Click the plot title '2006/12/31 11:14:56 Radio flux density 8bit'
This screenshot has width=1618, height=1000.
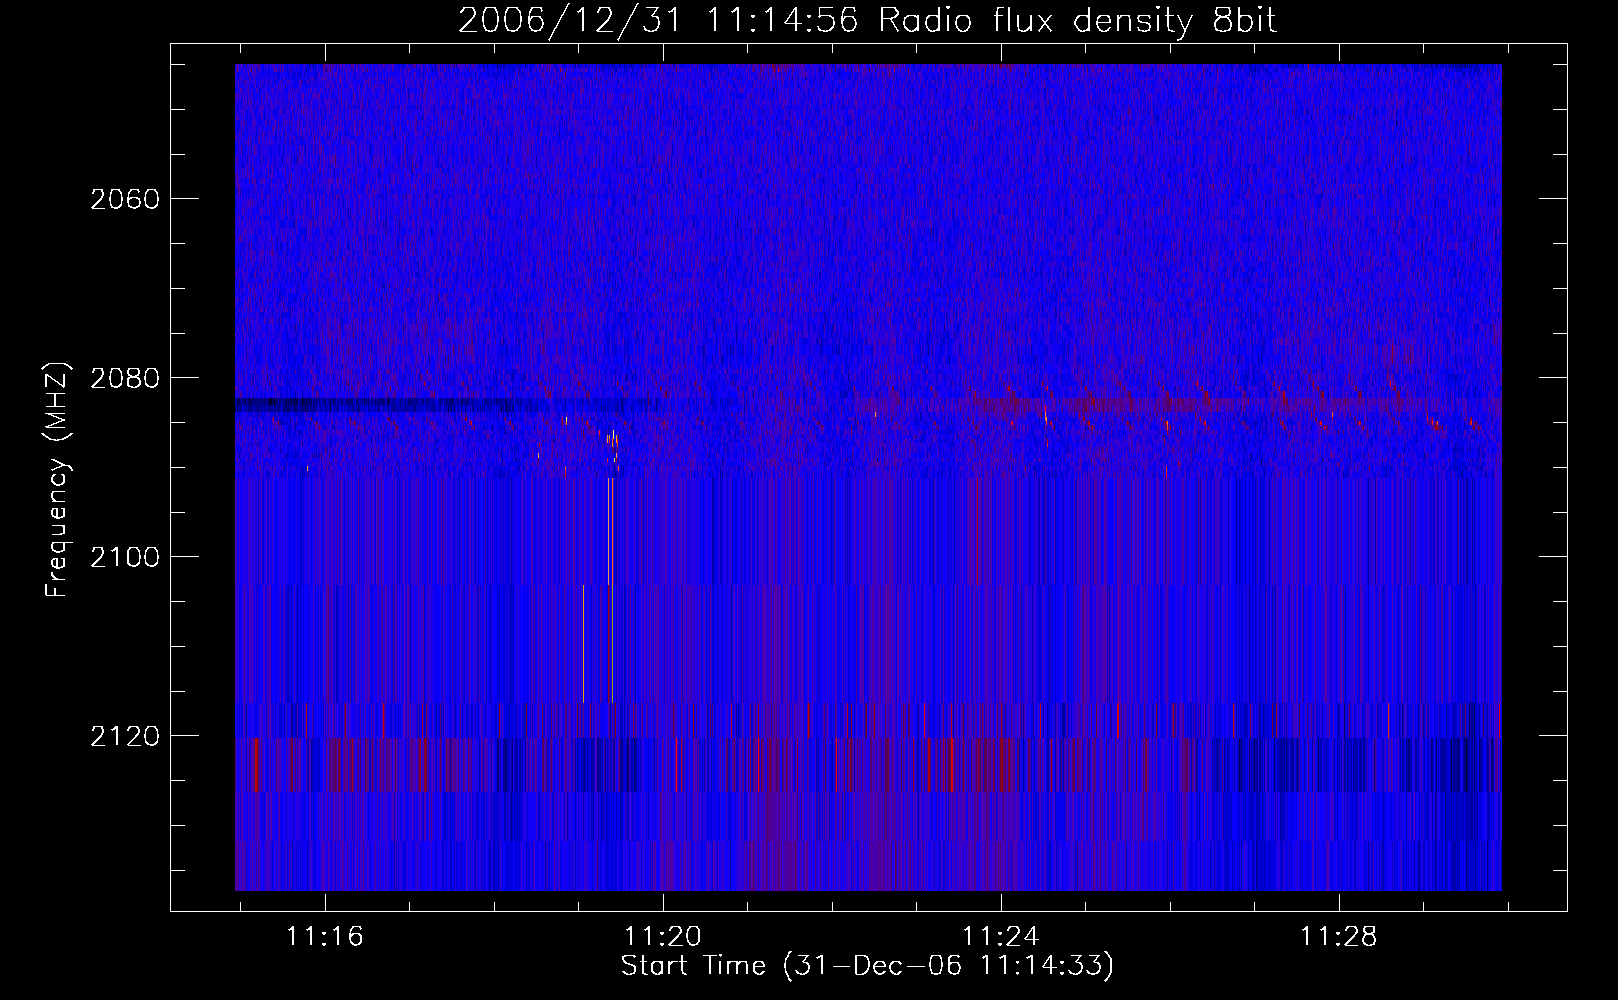(x=867, y=21)
